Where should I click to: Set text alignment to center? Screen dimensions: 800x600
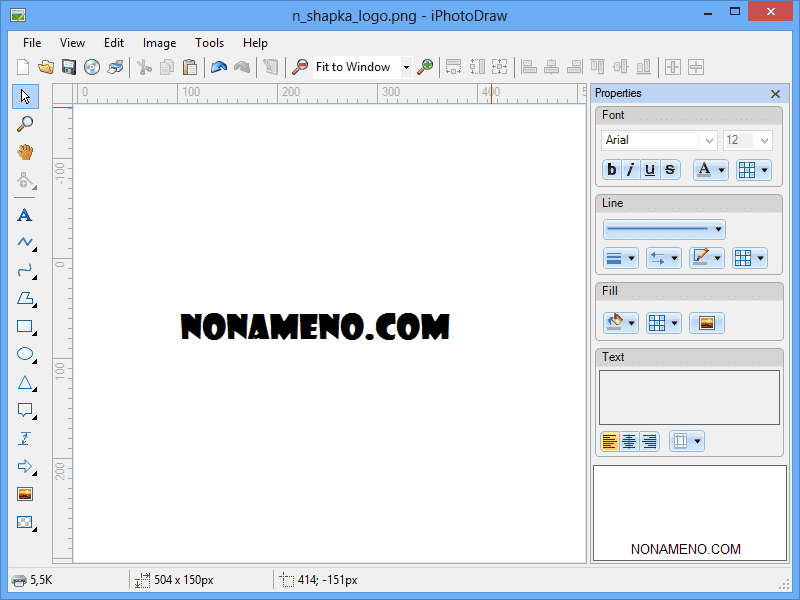click(629, 441)
